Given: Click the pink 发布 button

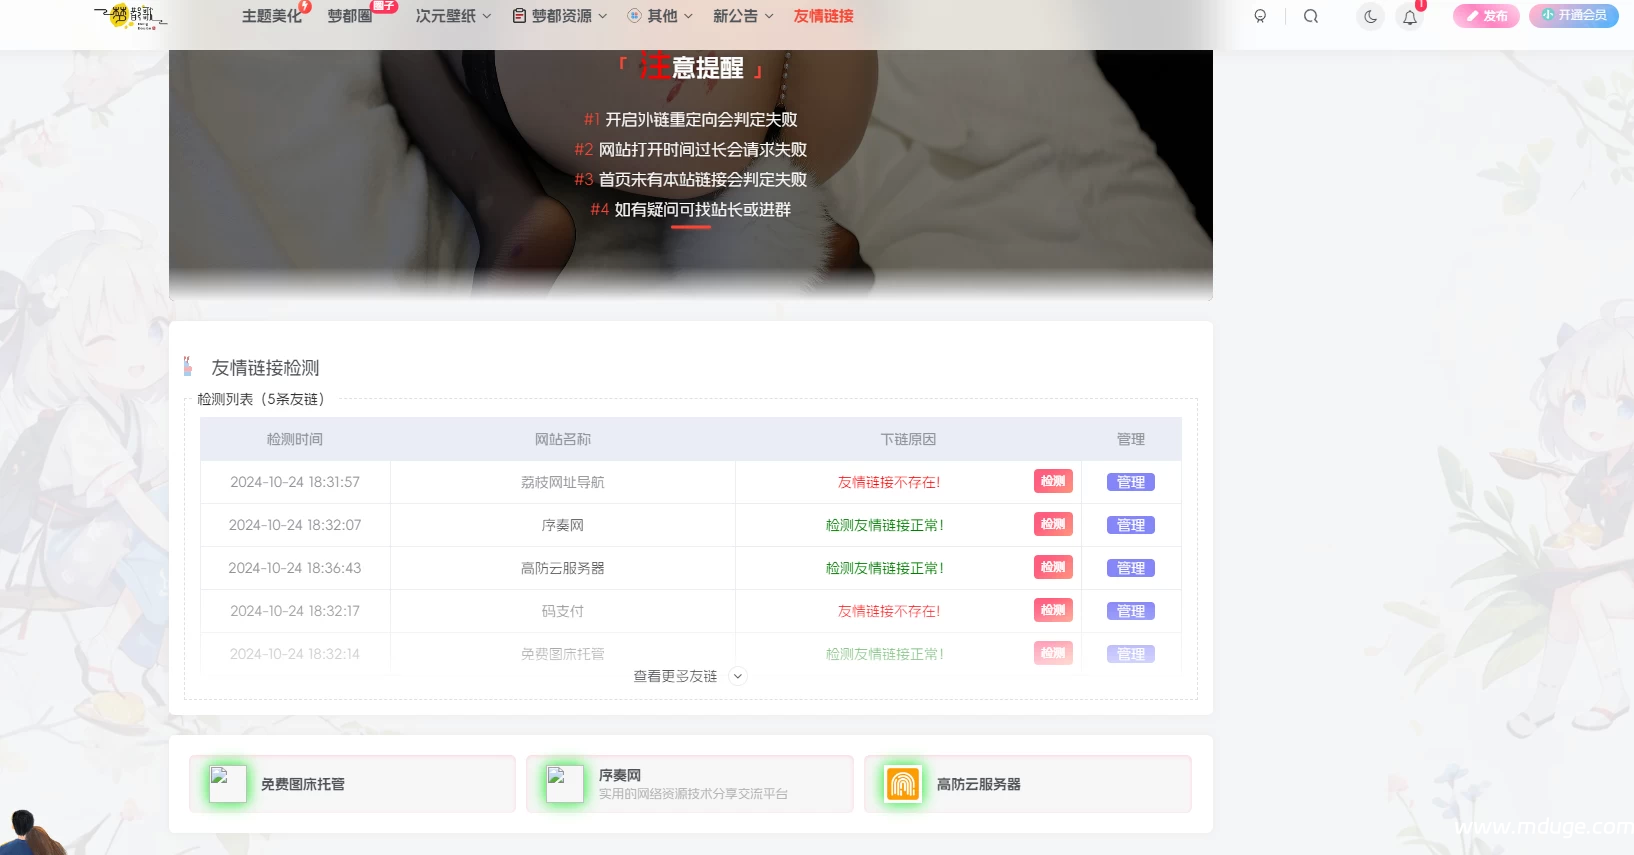Looking at the screenshot, I should pyautogui.click(x=1486, y=16).
